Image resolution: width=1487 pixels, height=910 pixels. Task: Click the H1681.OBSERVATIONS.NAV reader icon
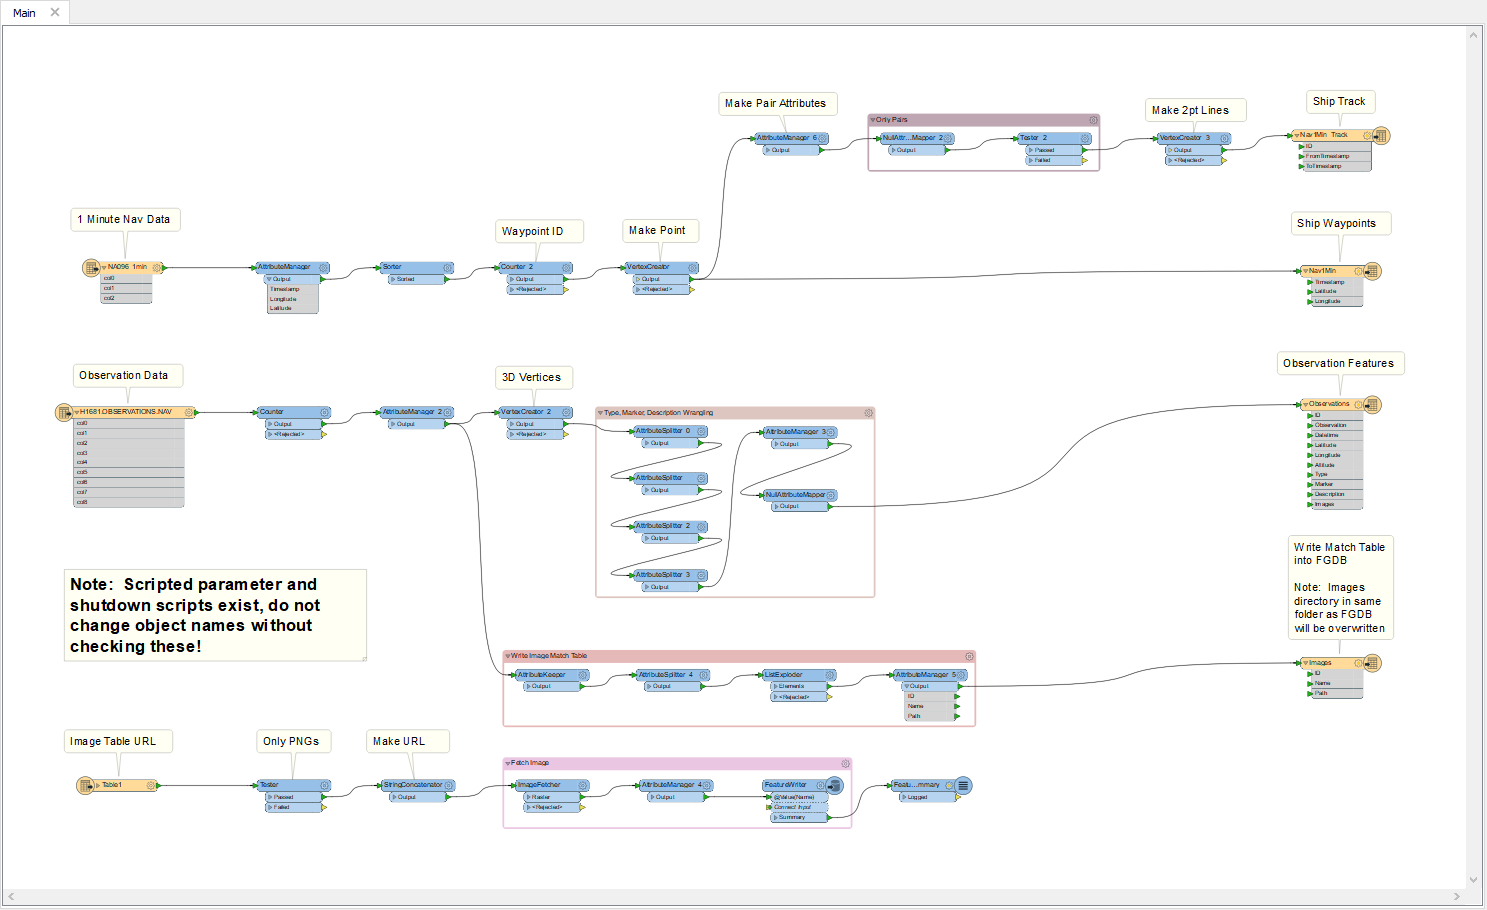pyautogui.click(x=64, y=412)
